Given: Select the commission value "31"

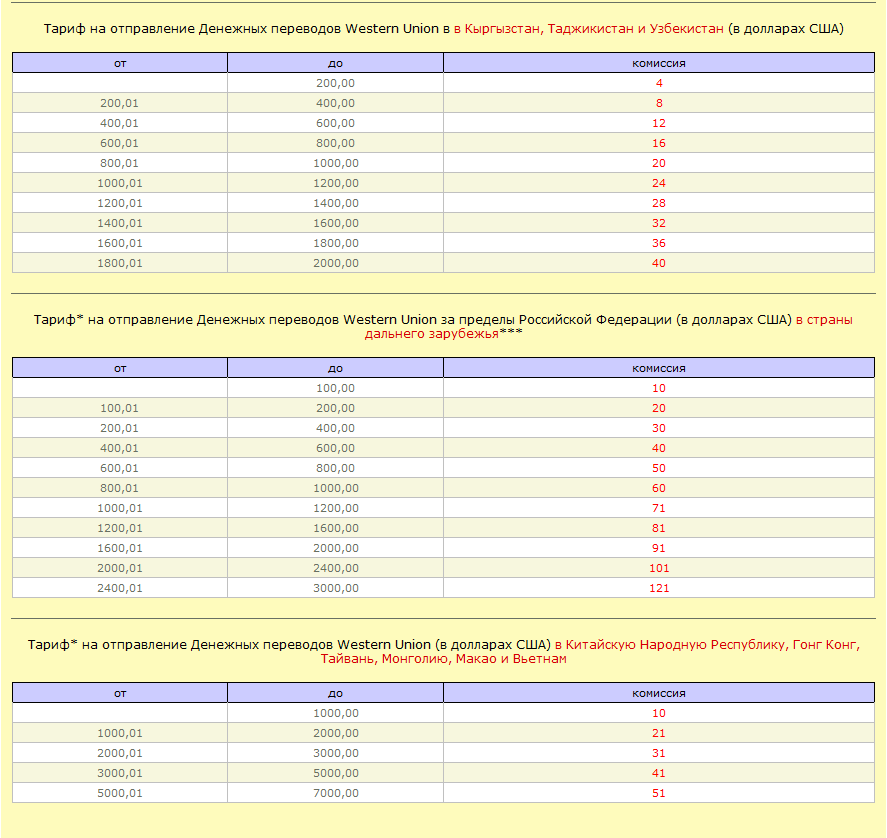Looking at the screenshot, I should pos(659,753).
